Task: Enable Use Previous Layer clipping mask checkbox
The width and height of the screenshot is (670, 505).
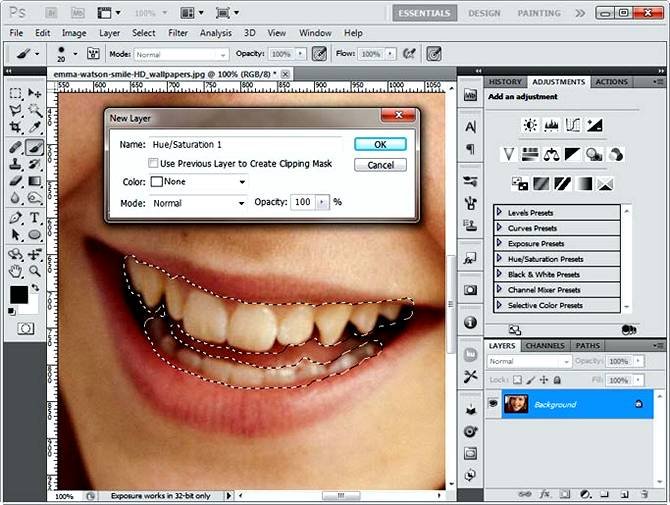Action: coord(153,163)
